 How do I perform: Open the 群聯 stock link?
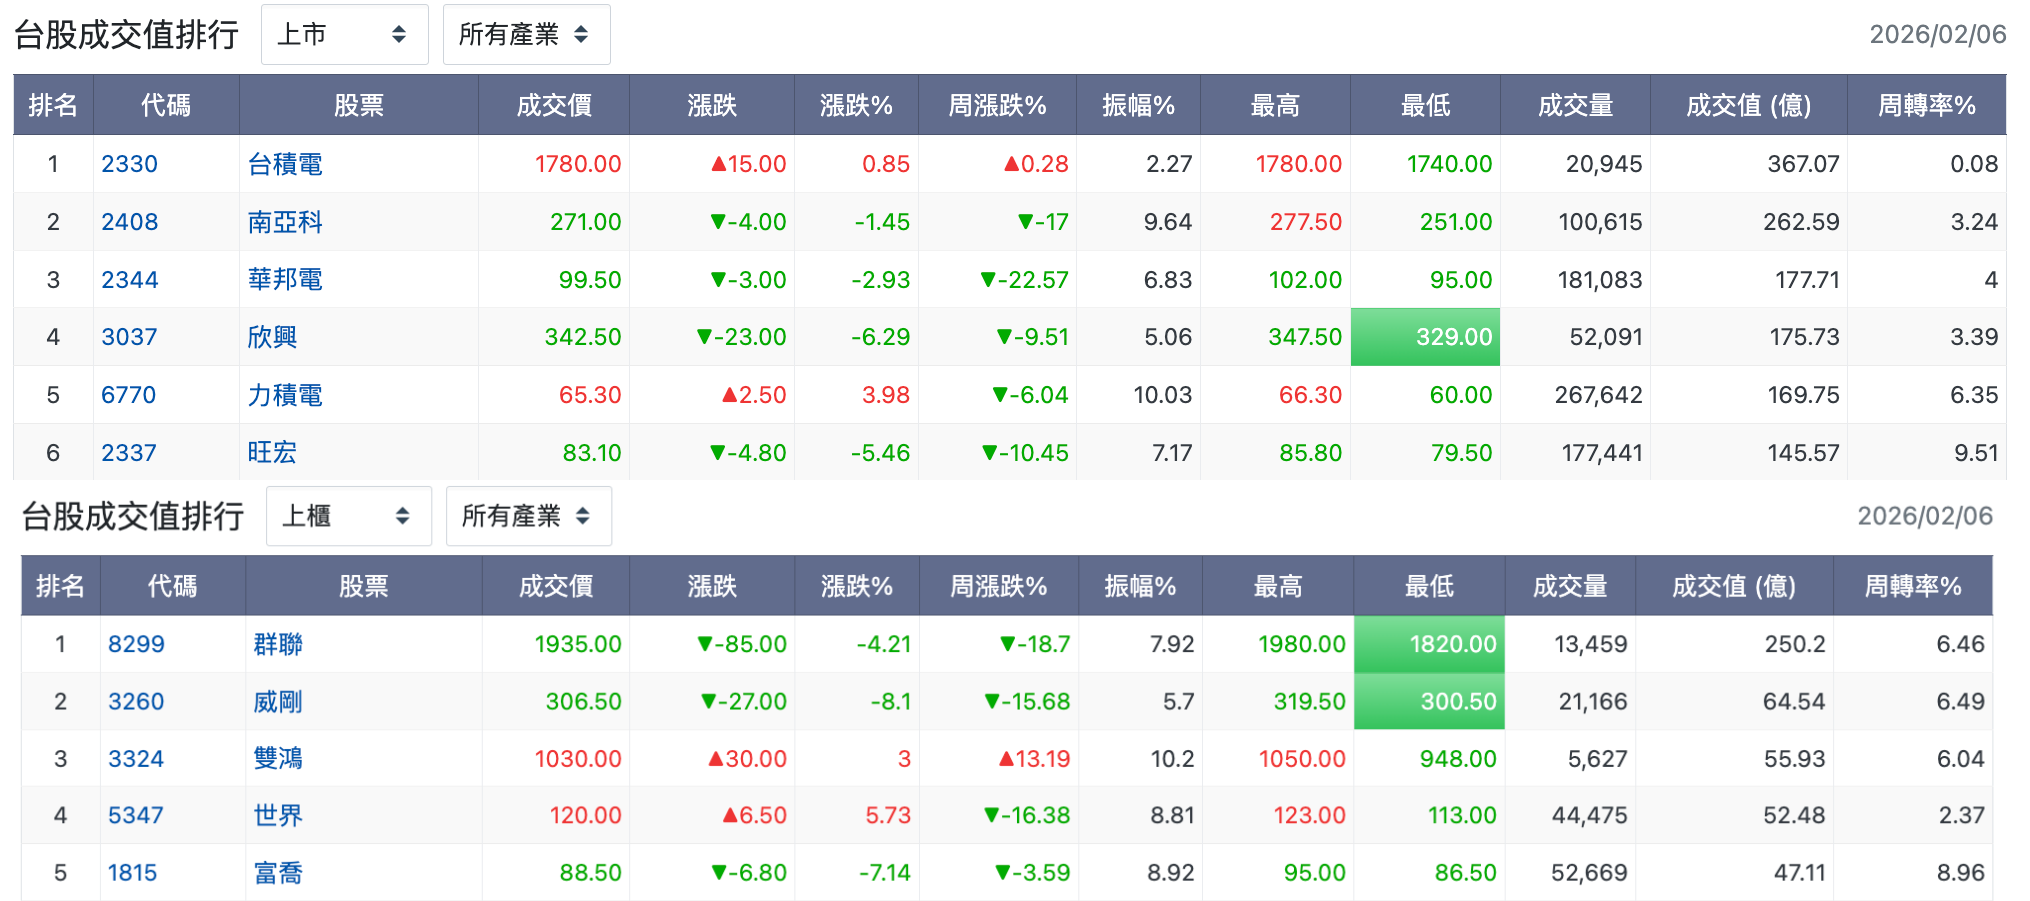point(278,644)
